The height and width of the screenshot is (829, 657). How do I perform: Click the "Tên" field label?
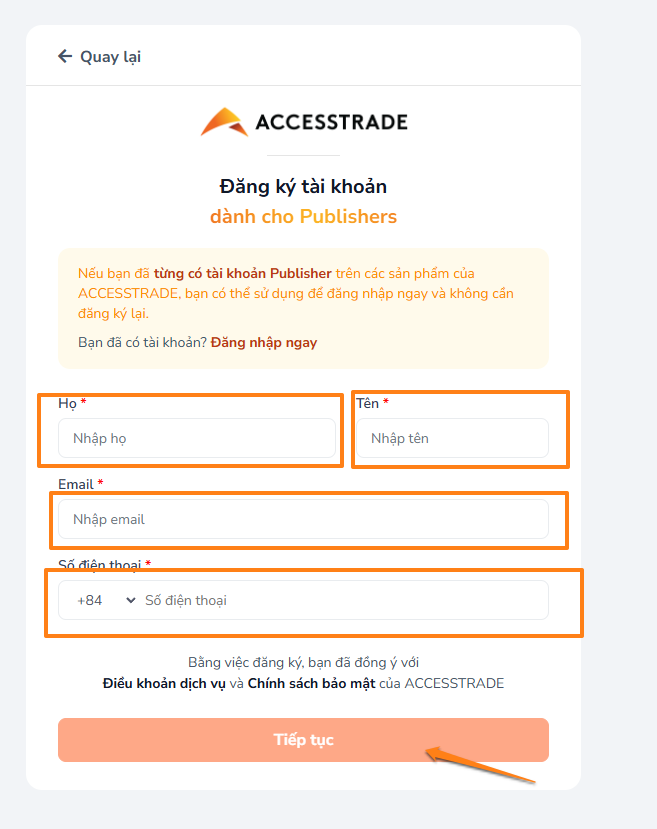367,403
